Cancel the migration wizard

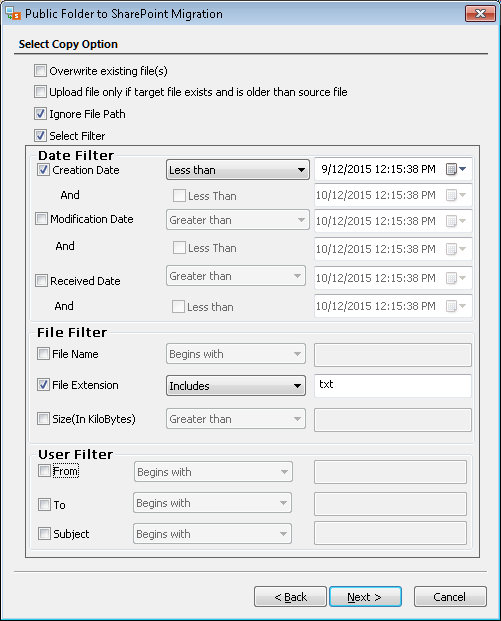[x=450, y=597]
